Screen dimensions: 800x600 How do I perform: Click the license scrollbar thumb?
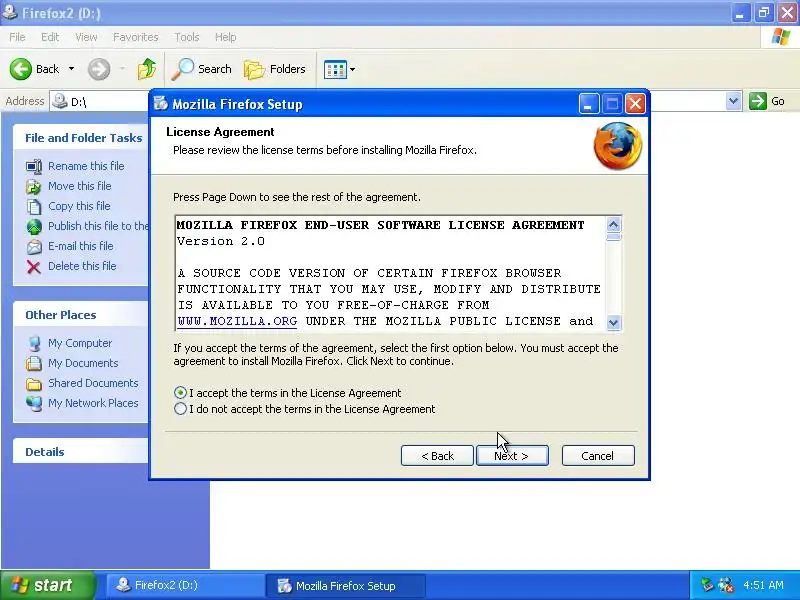click(x=614, y=237)
